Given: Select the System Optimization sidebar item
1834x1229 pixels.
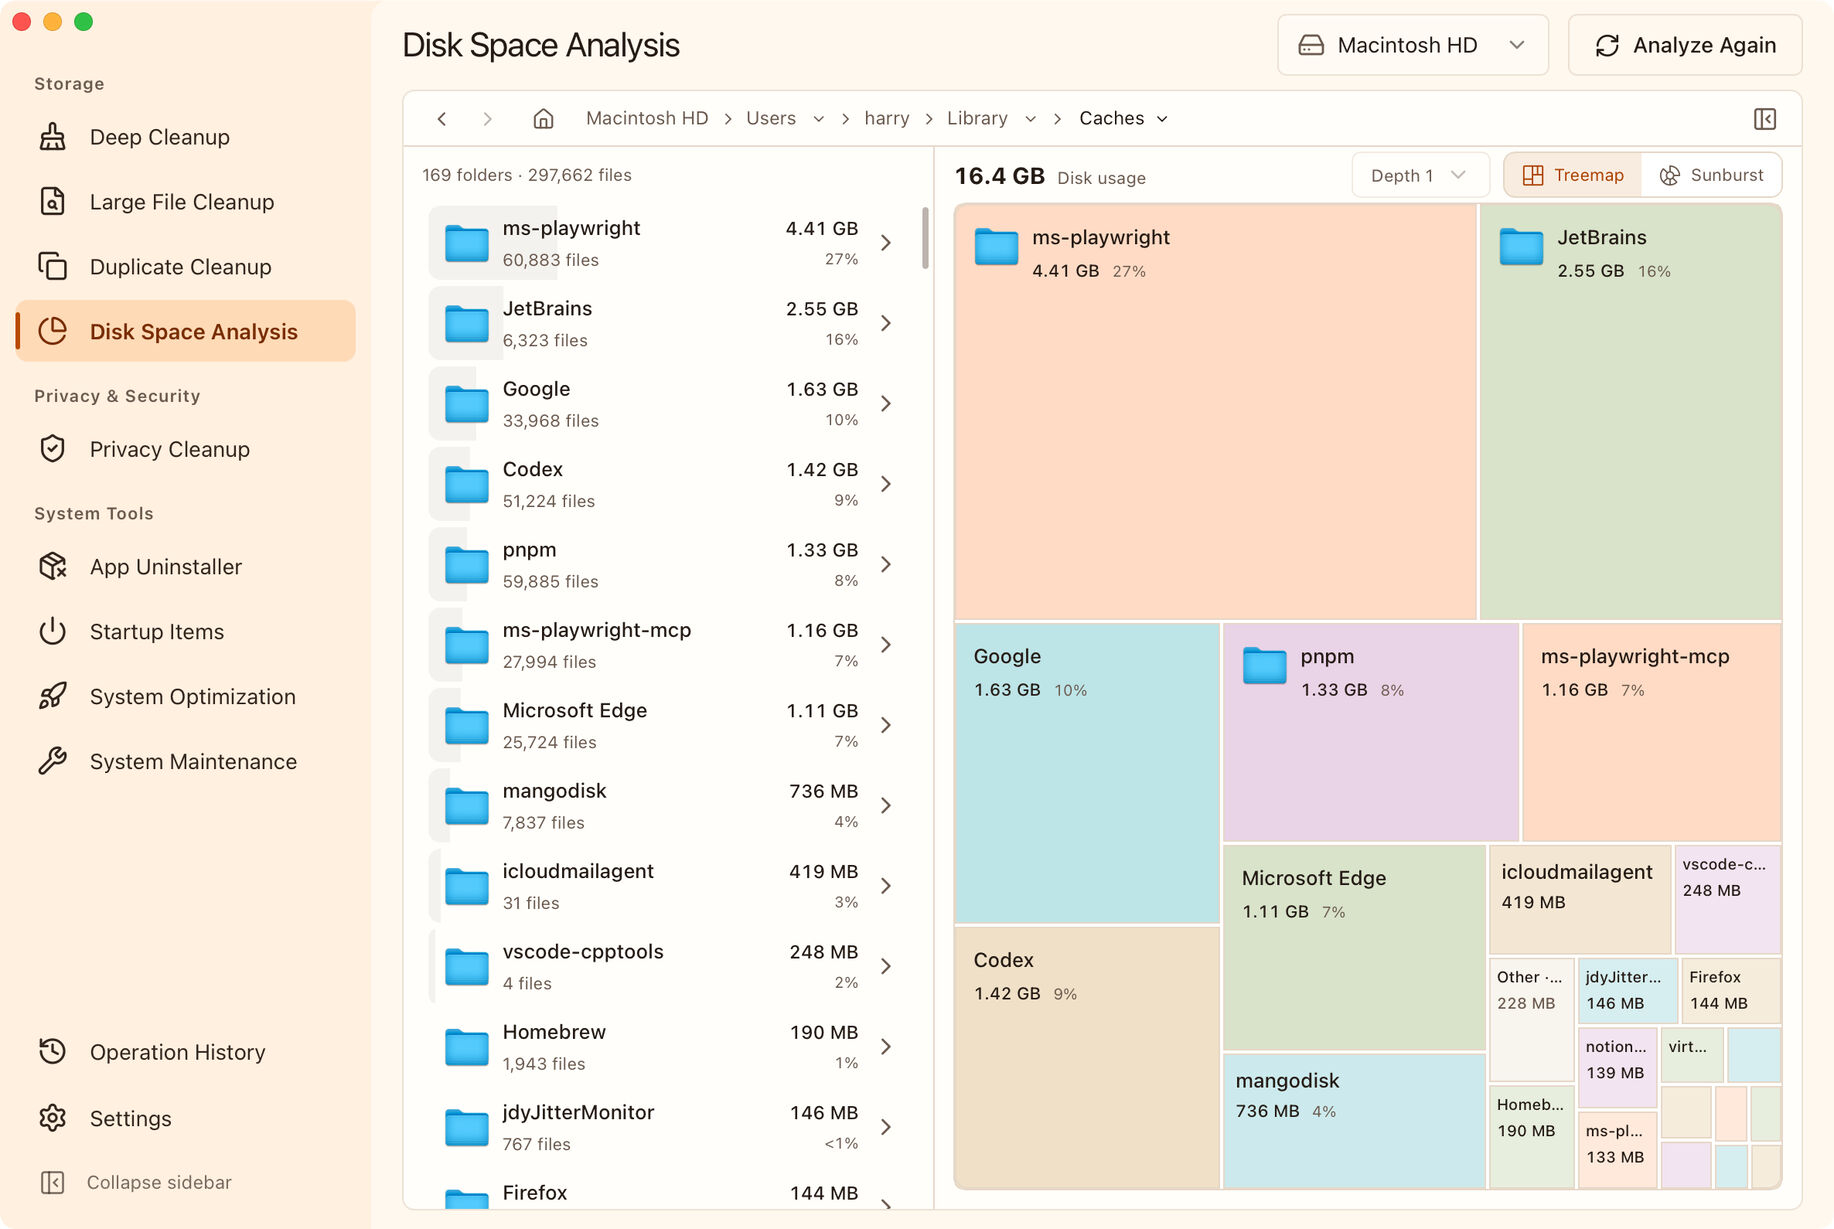Looking at the screenshot, I should [x=186, y=697].
